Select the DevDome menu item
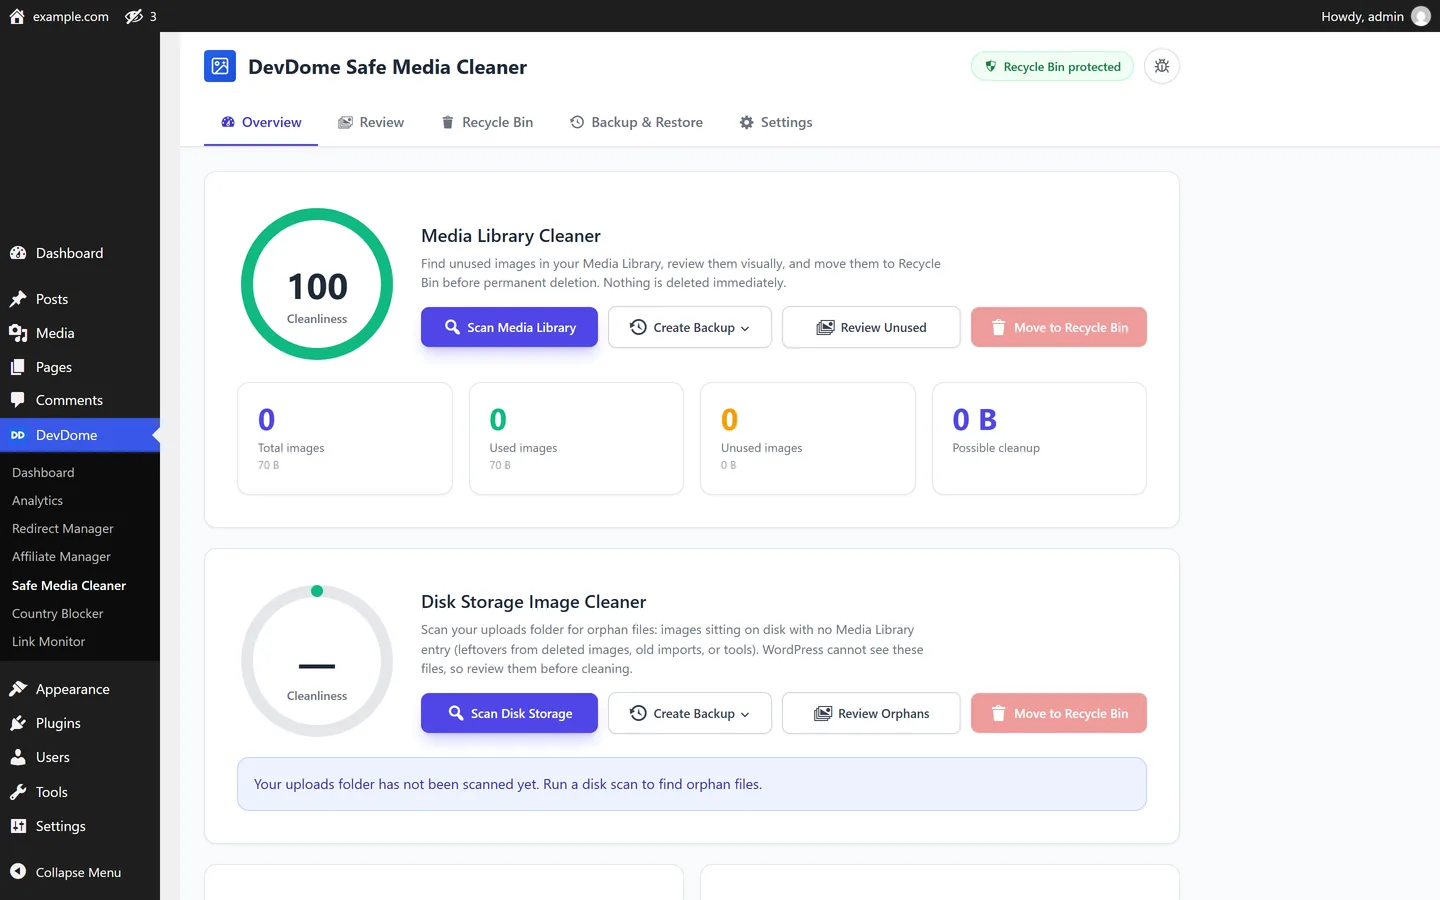Image resolution: width=1440 pixels, height=900 pixels. (x=80, y=435)
